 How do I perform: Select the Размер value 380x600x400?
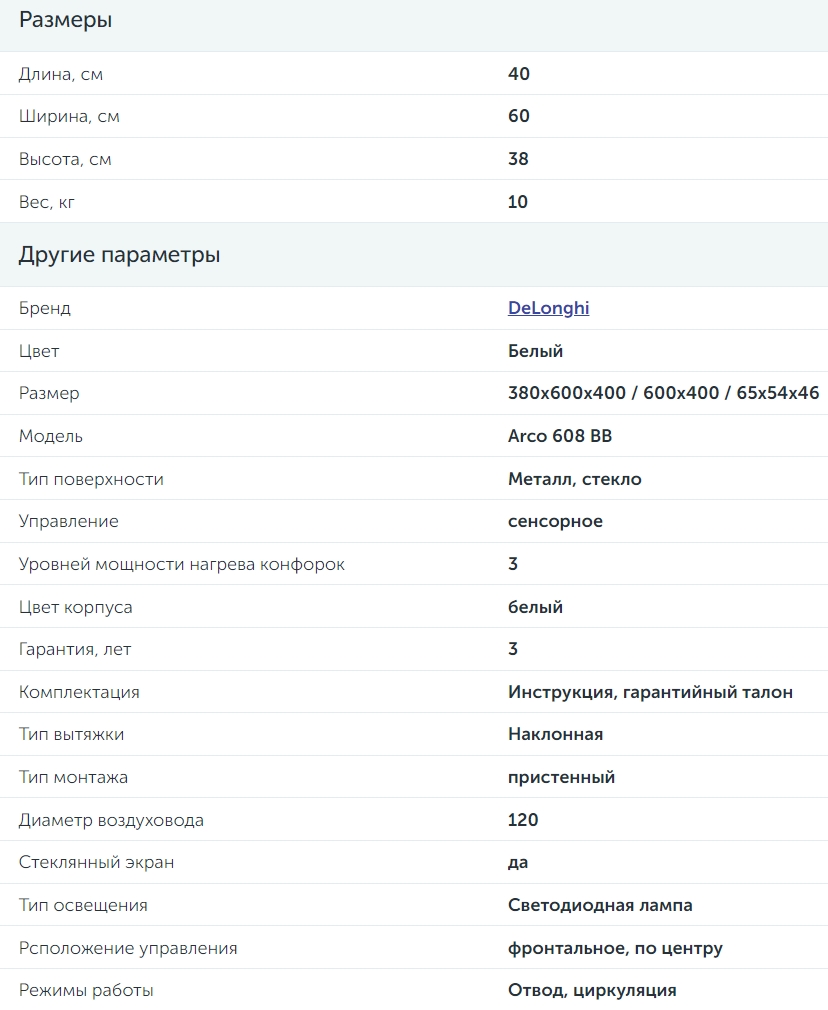pyautogui.click(x=567, y=393)
